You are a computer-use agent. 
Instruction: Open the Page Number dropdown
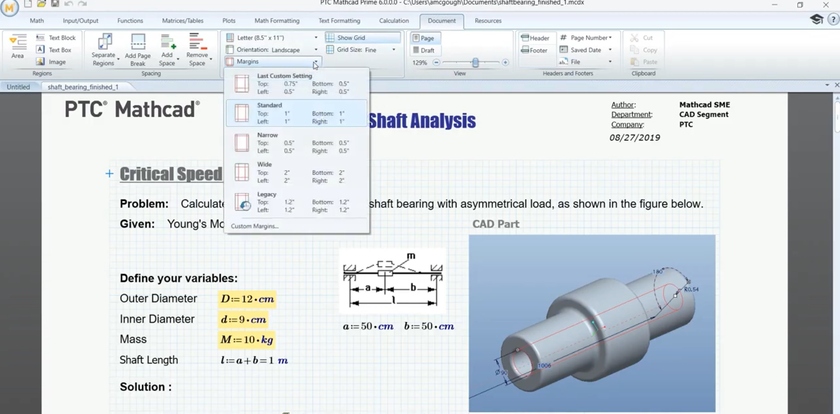(x=587, y=37)
